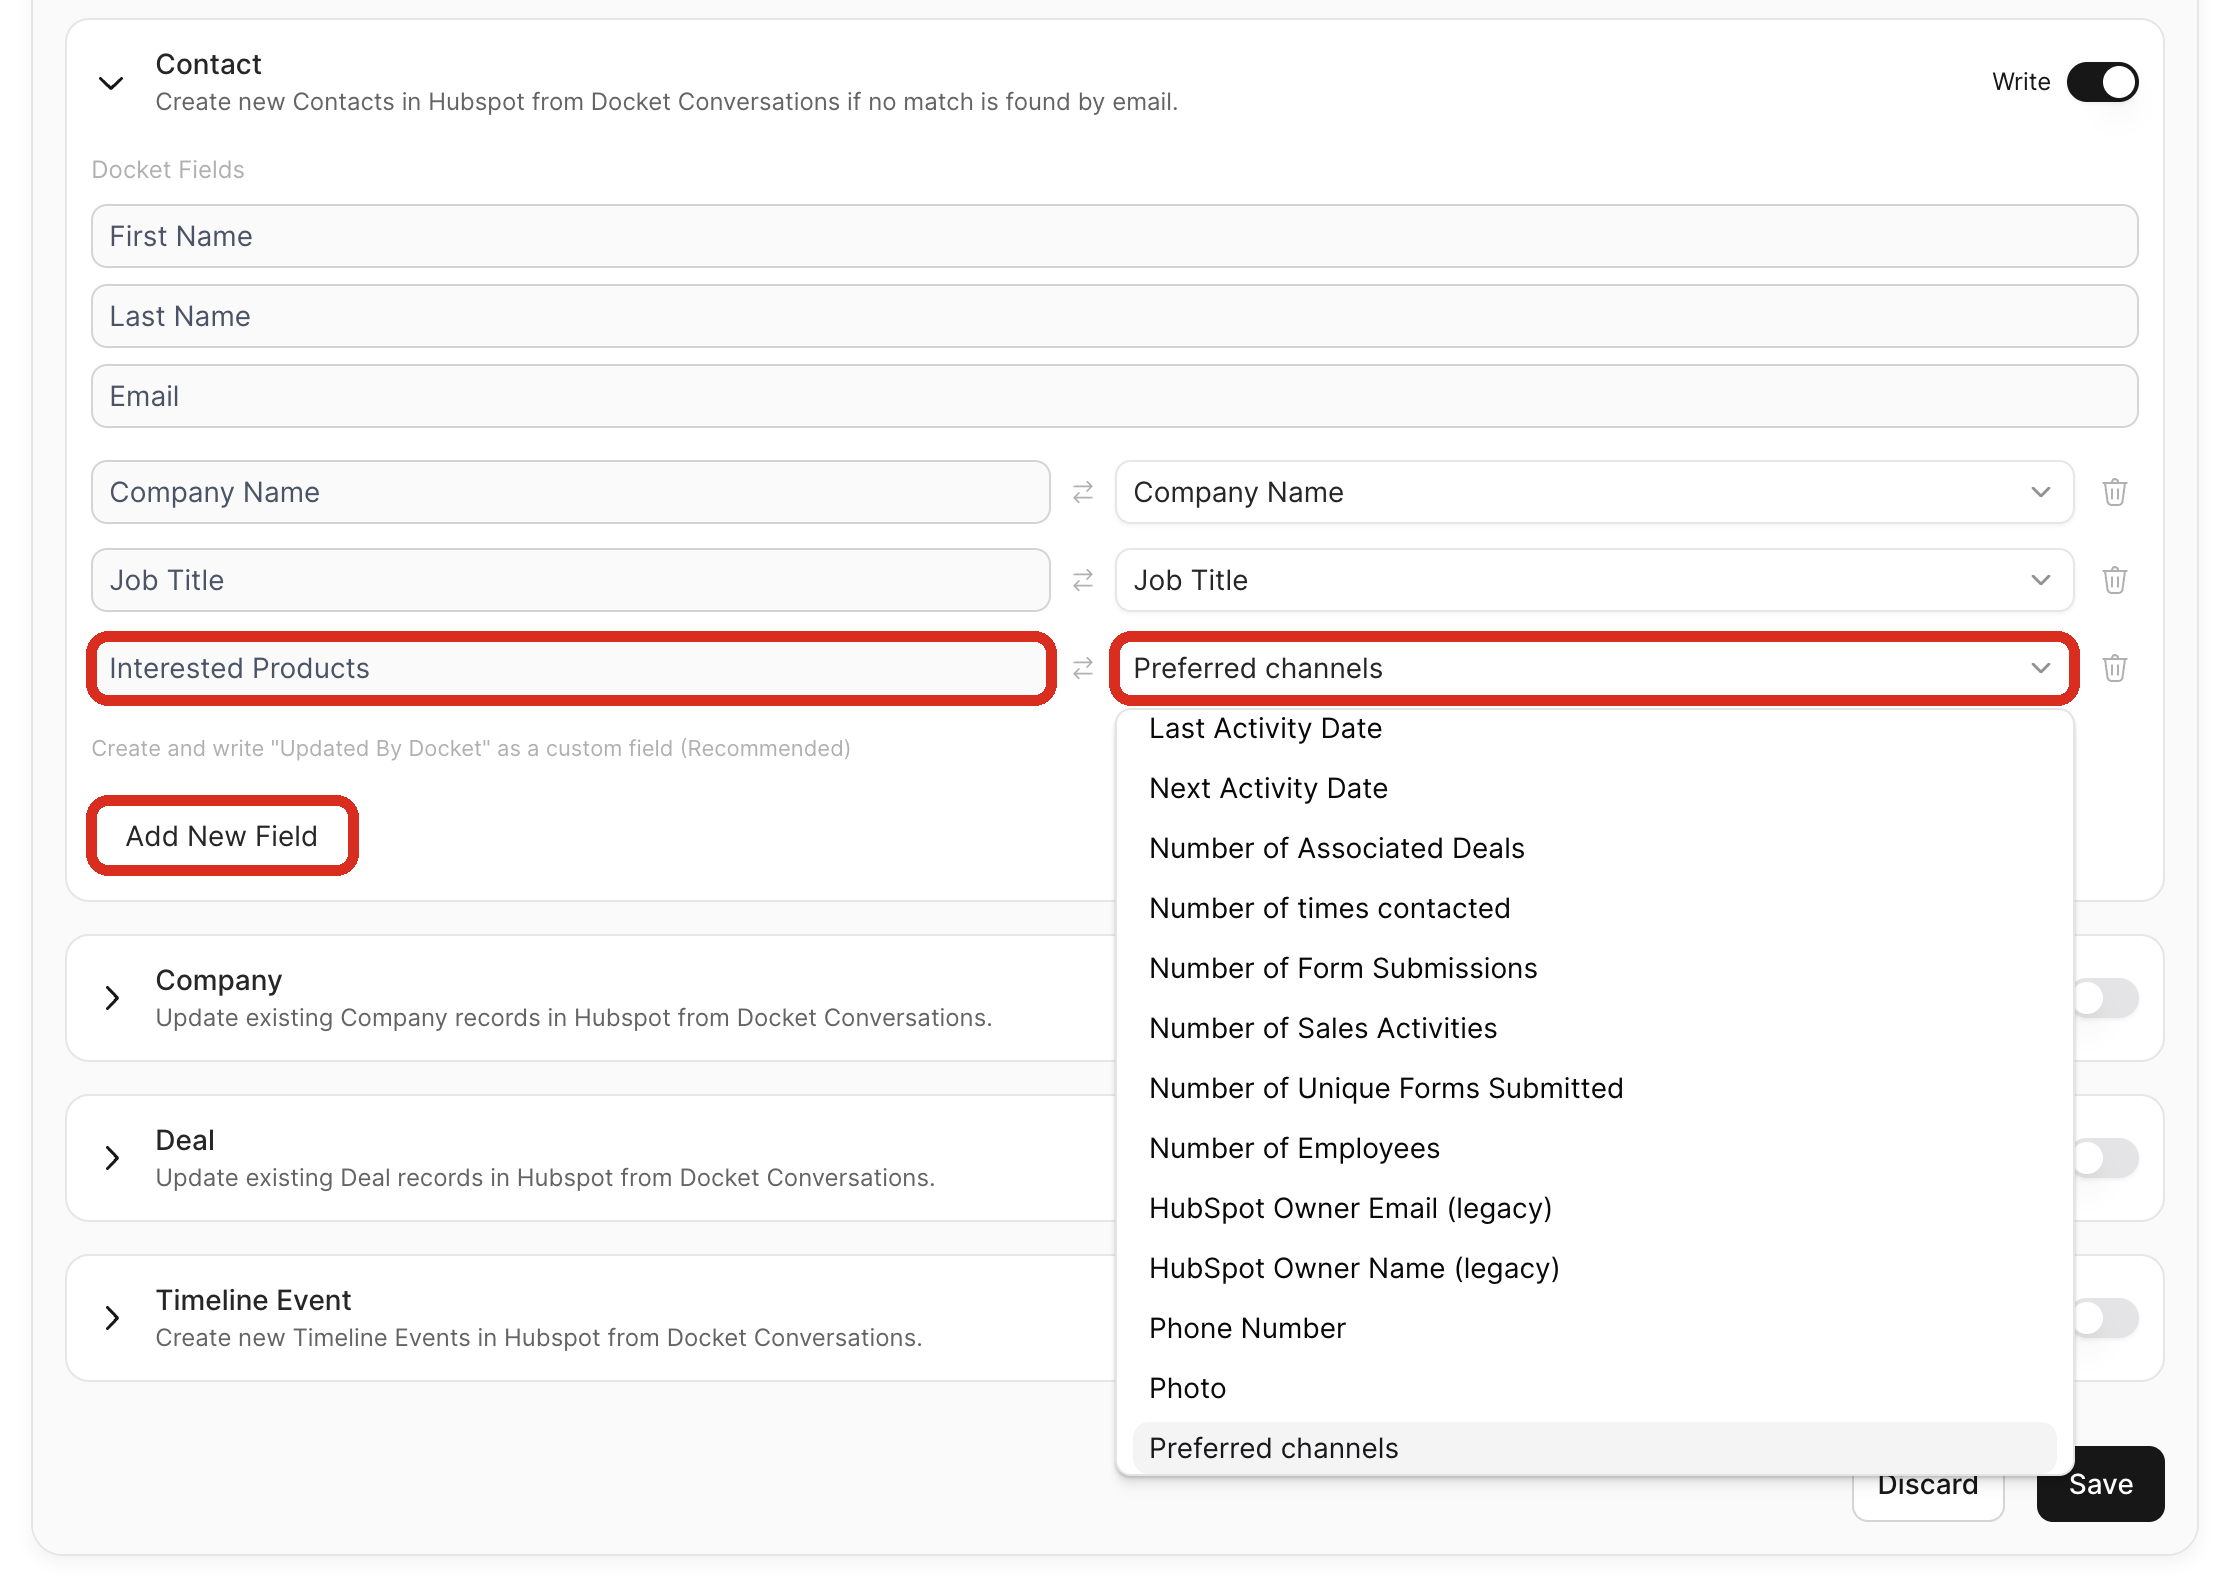This screenshot has height=1580, width=2228.
Task: Click sync arrows icon beside Job Title
Action: pos(1083,580)
